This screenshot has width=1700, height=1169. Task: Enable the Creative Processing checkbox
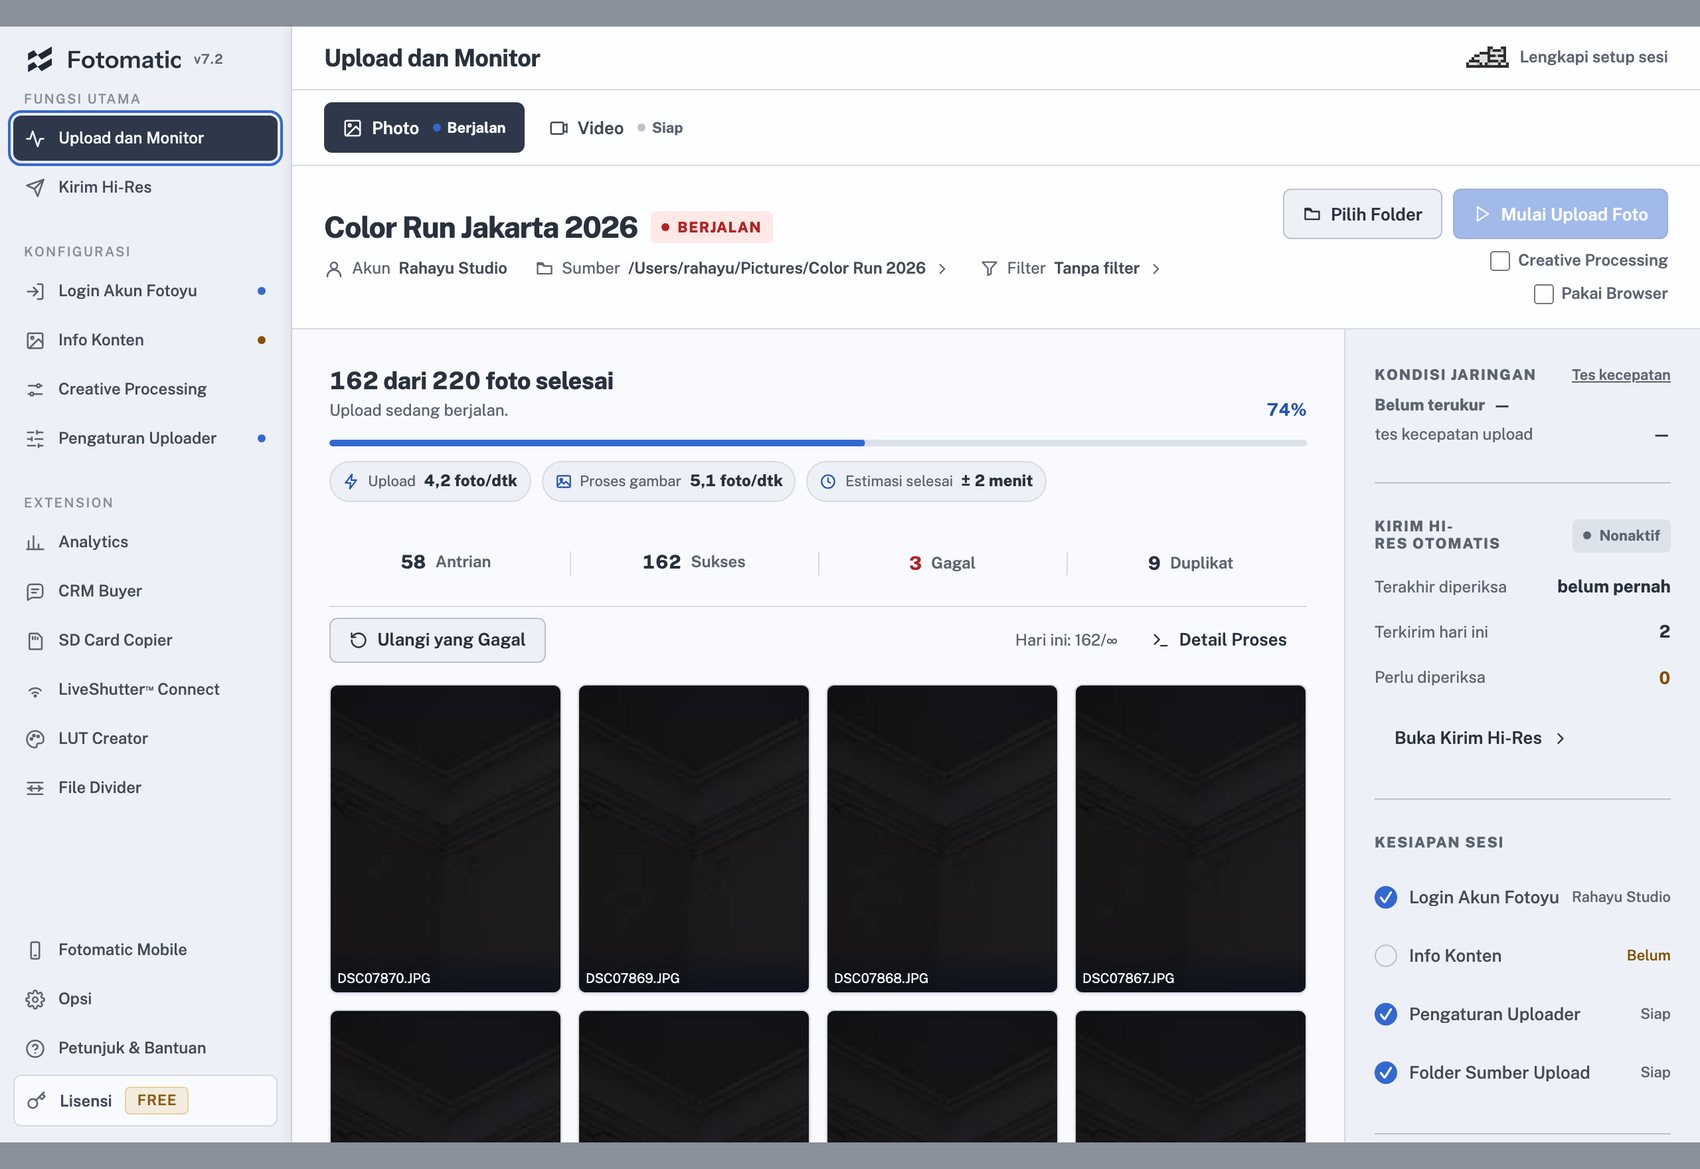(x=1500, y=261)
